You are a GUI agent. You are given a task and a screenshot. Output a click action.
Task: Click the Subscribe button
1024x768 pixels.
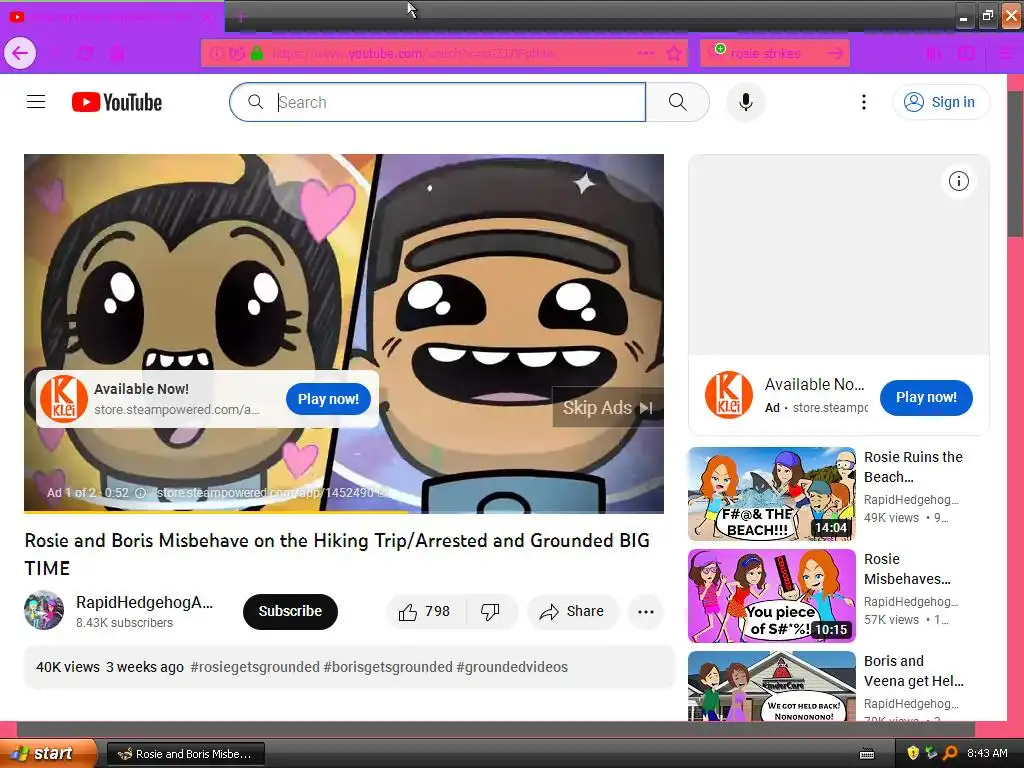[x=290, y=611]
